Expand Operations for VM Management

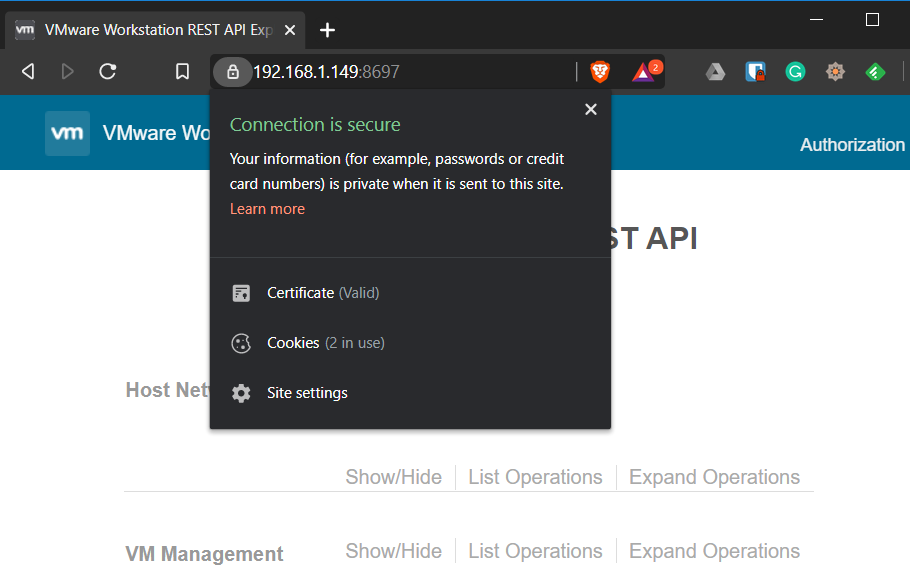(714, 551)
